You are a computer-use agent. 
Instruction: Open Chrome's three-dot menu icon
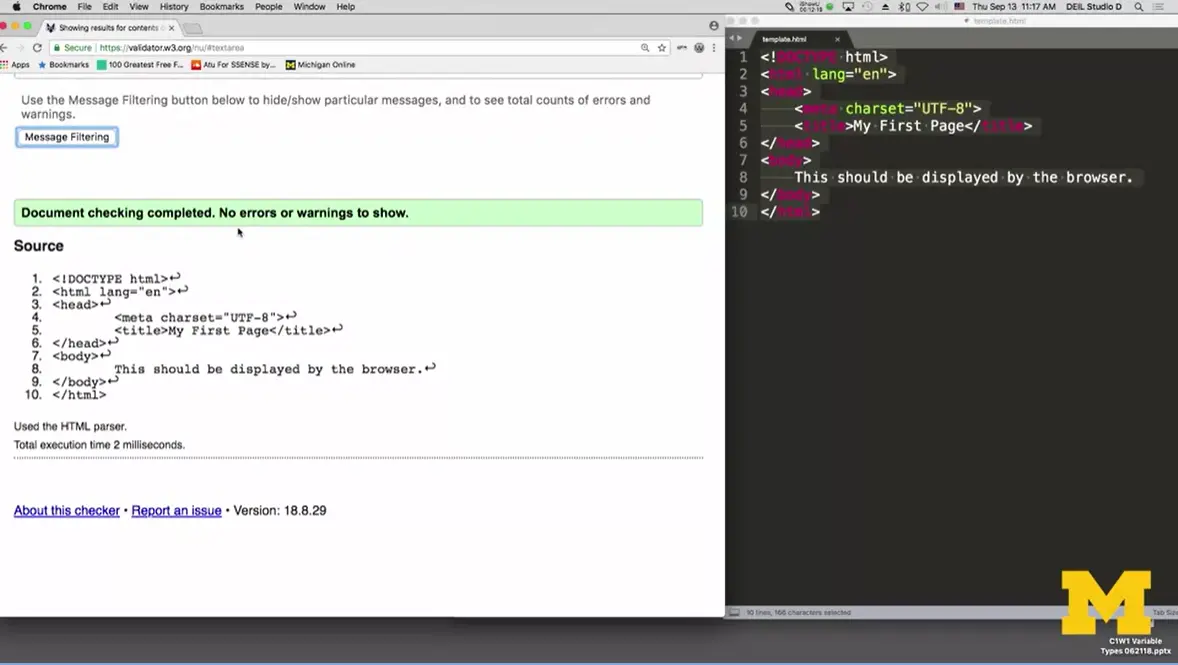[x=714, y=47]
